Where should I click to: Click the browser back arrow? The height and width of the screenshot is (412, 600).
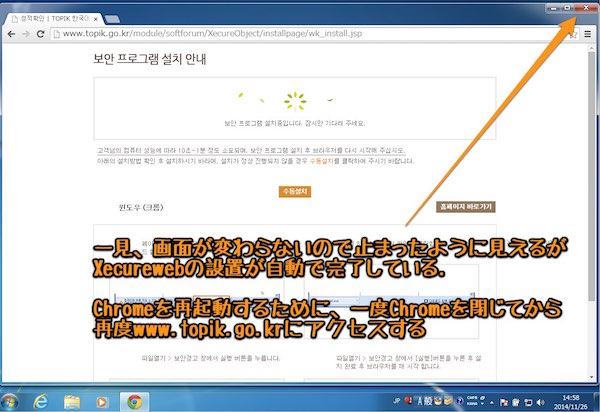pos(11,34)
